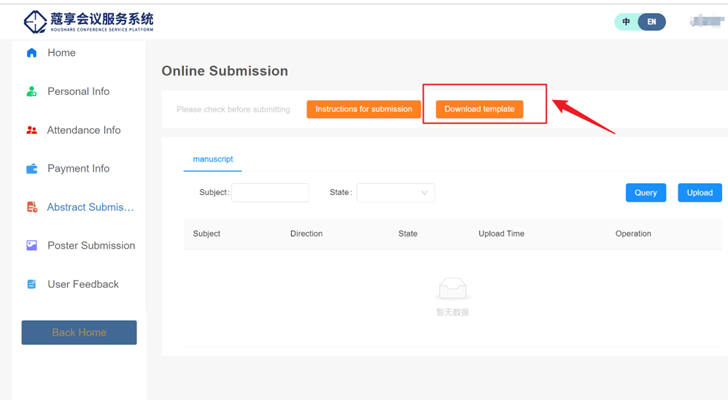Open Poster Submission menu item

tap(91, 246)
